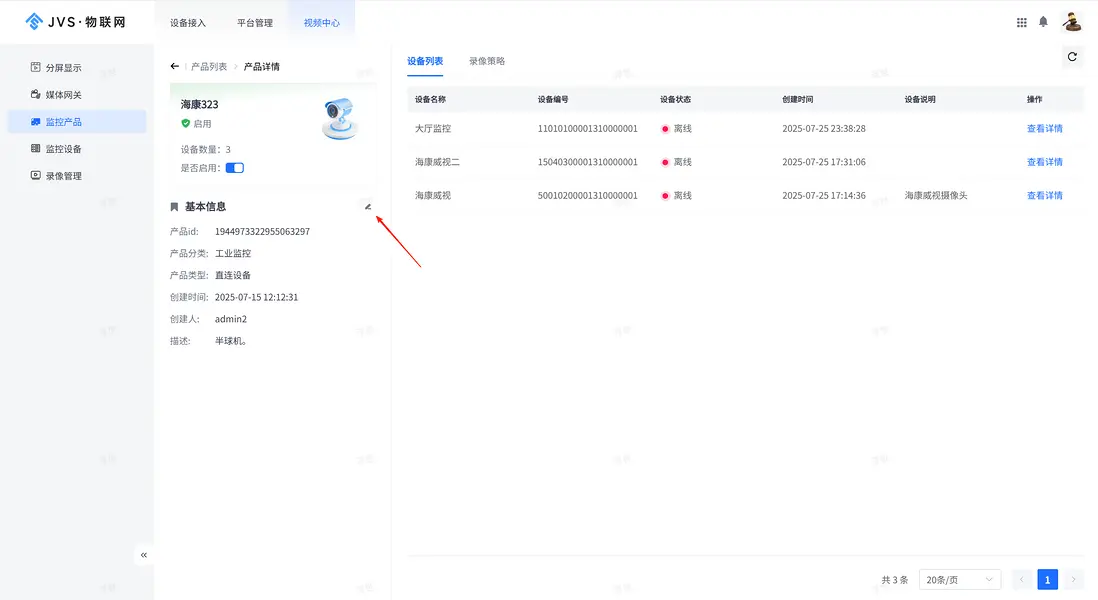Screen dimensions: 1098x600
Task: Click product name 海康323
Action: (x=200, y=104)
